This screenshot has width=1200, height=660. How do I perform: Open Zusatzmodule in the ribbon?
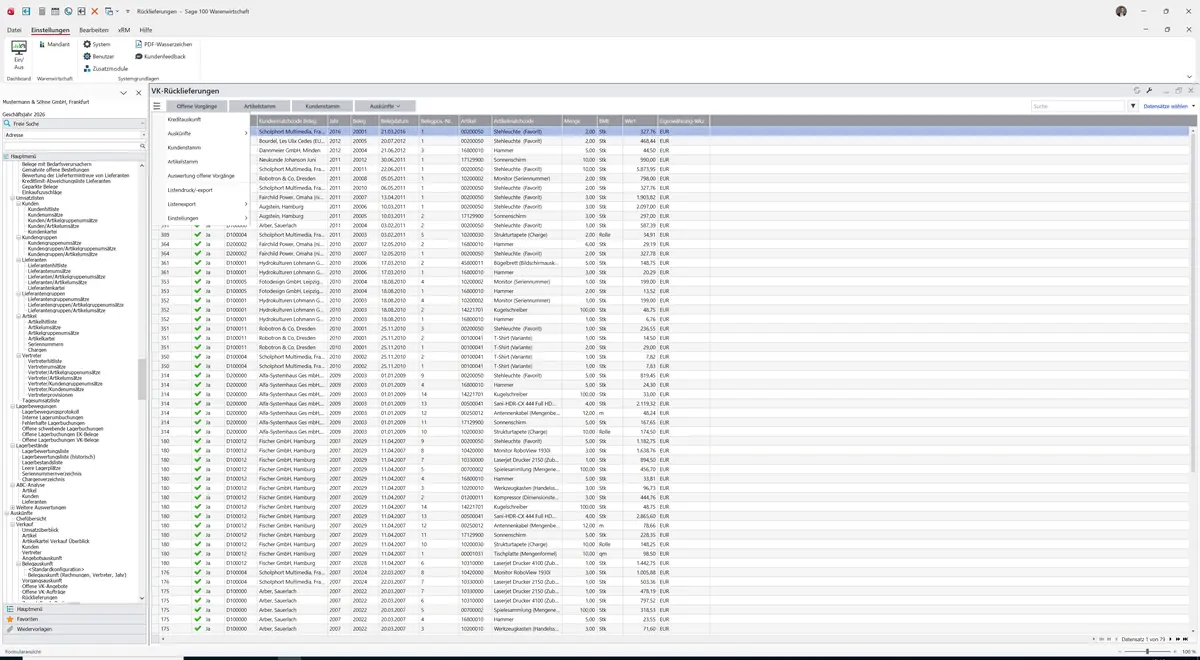(106, 68)
